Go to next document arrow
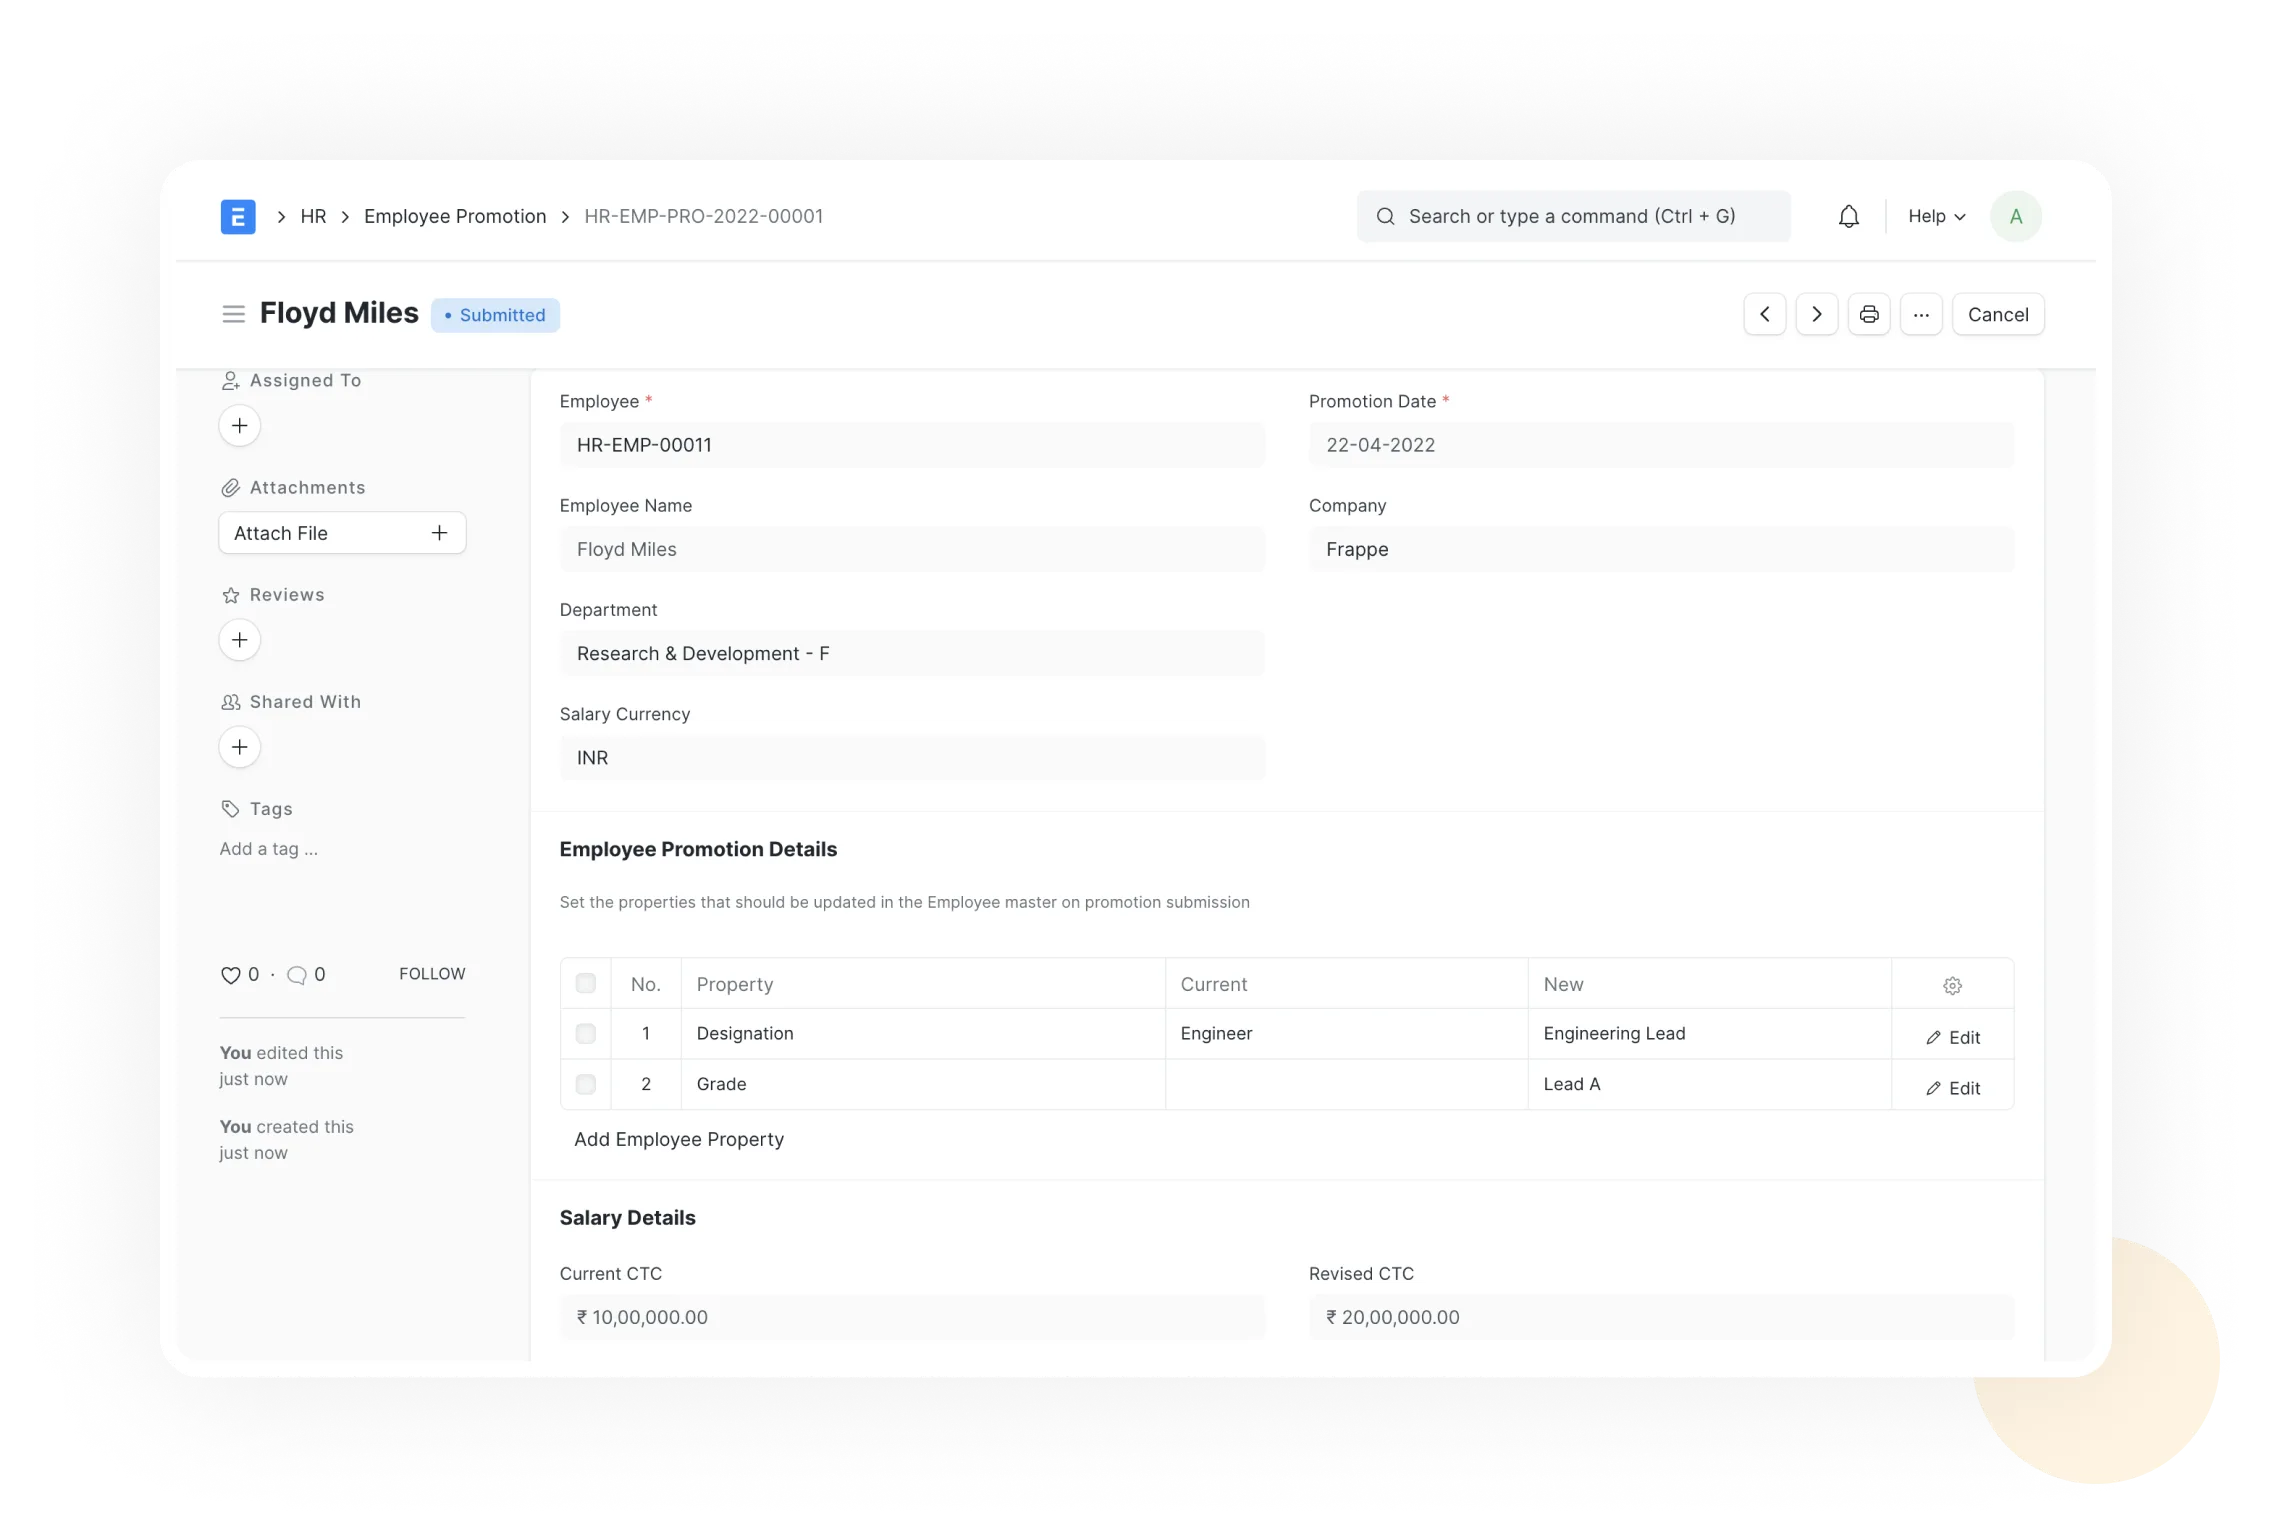 pyautogui.click(x=1816, y=314)
